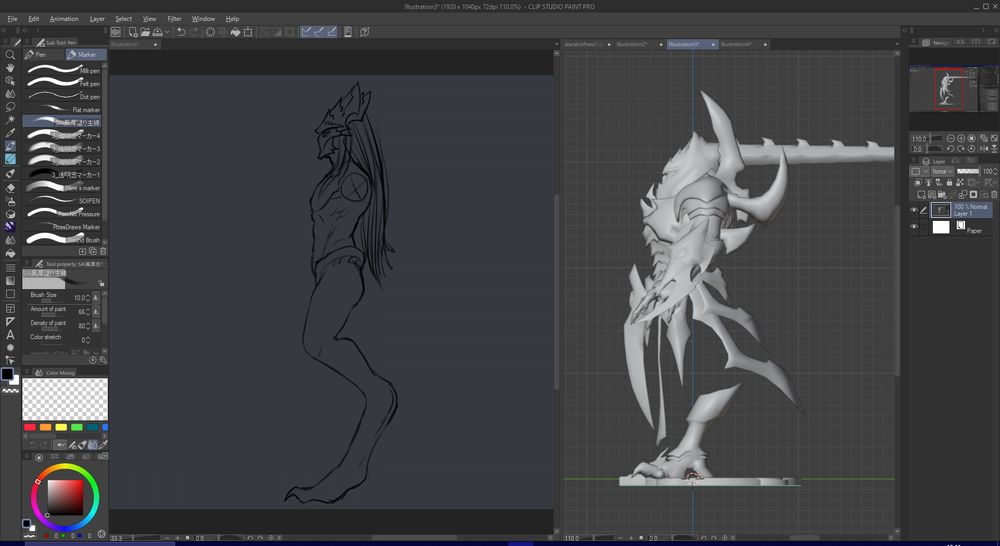Click zoom in icon in Navigator
This screenshot has width=1000, height=546.
pos(961,138)
